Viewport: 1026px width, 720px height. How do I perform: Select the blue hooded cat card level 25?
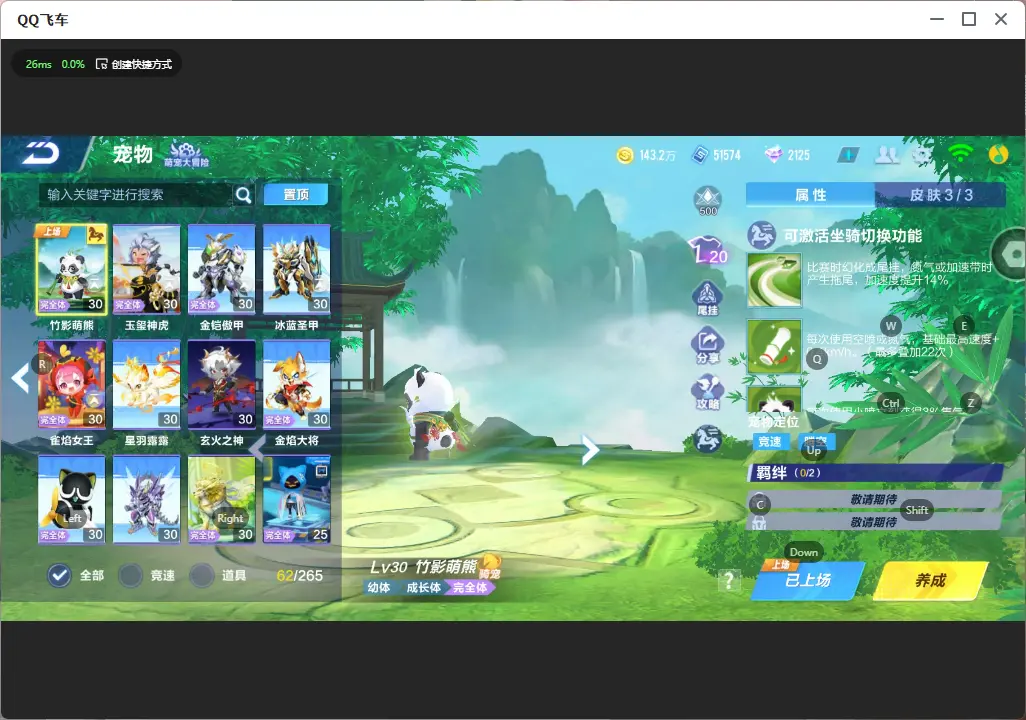pyautogui.click(x=296, y=500)
